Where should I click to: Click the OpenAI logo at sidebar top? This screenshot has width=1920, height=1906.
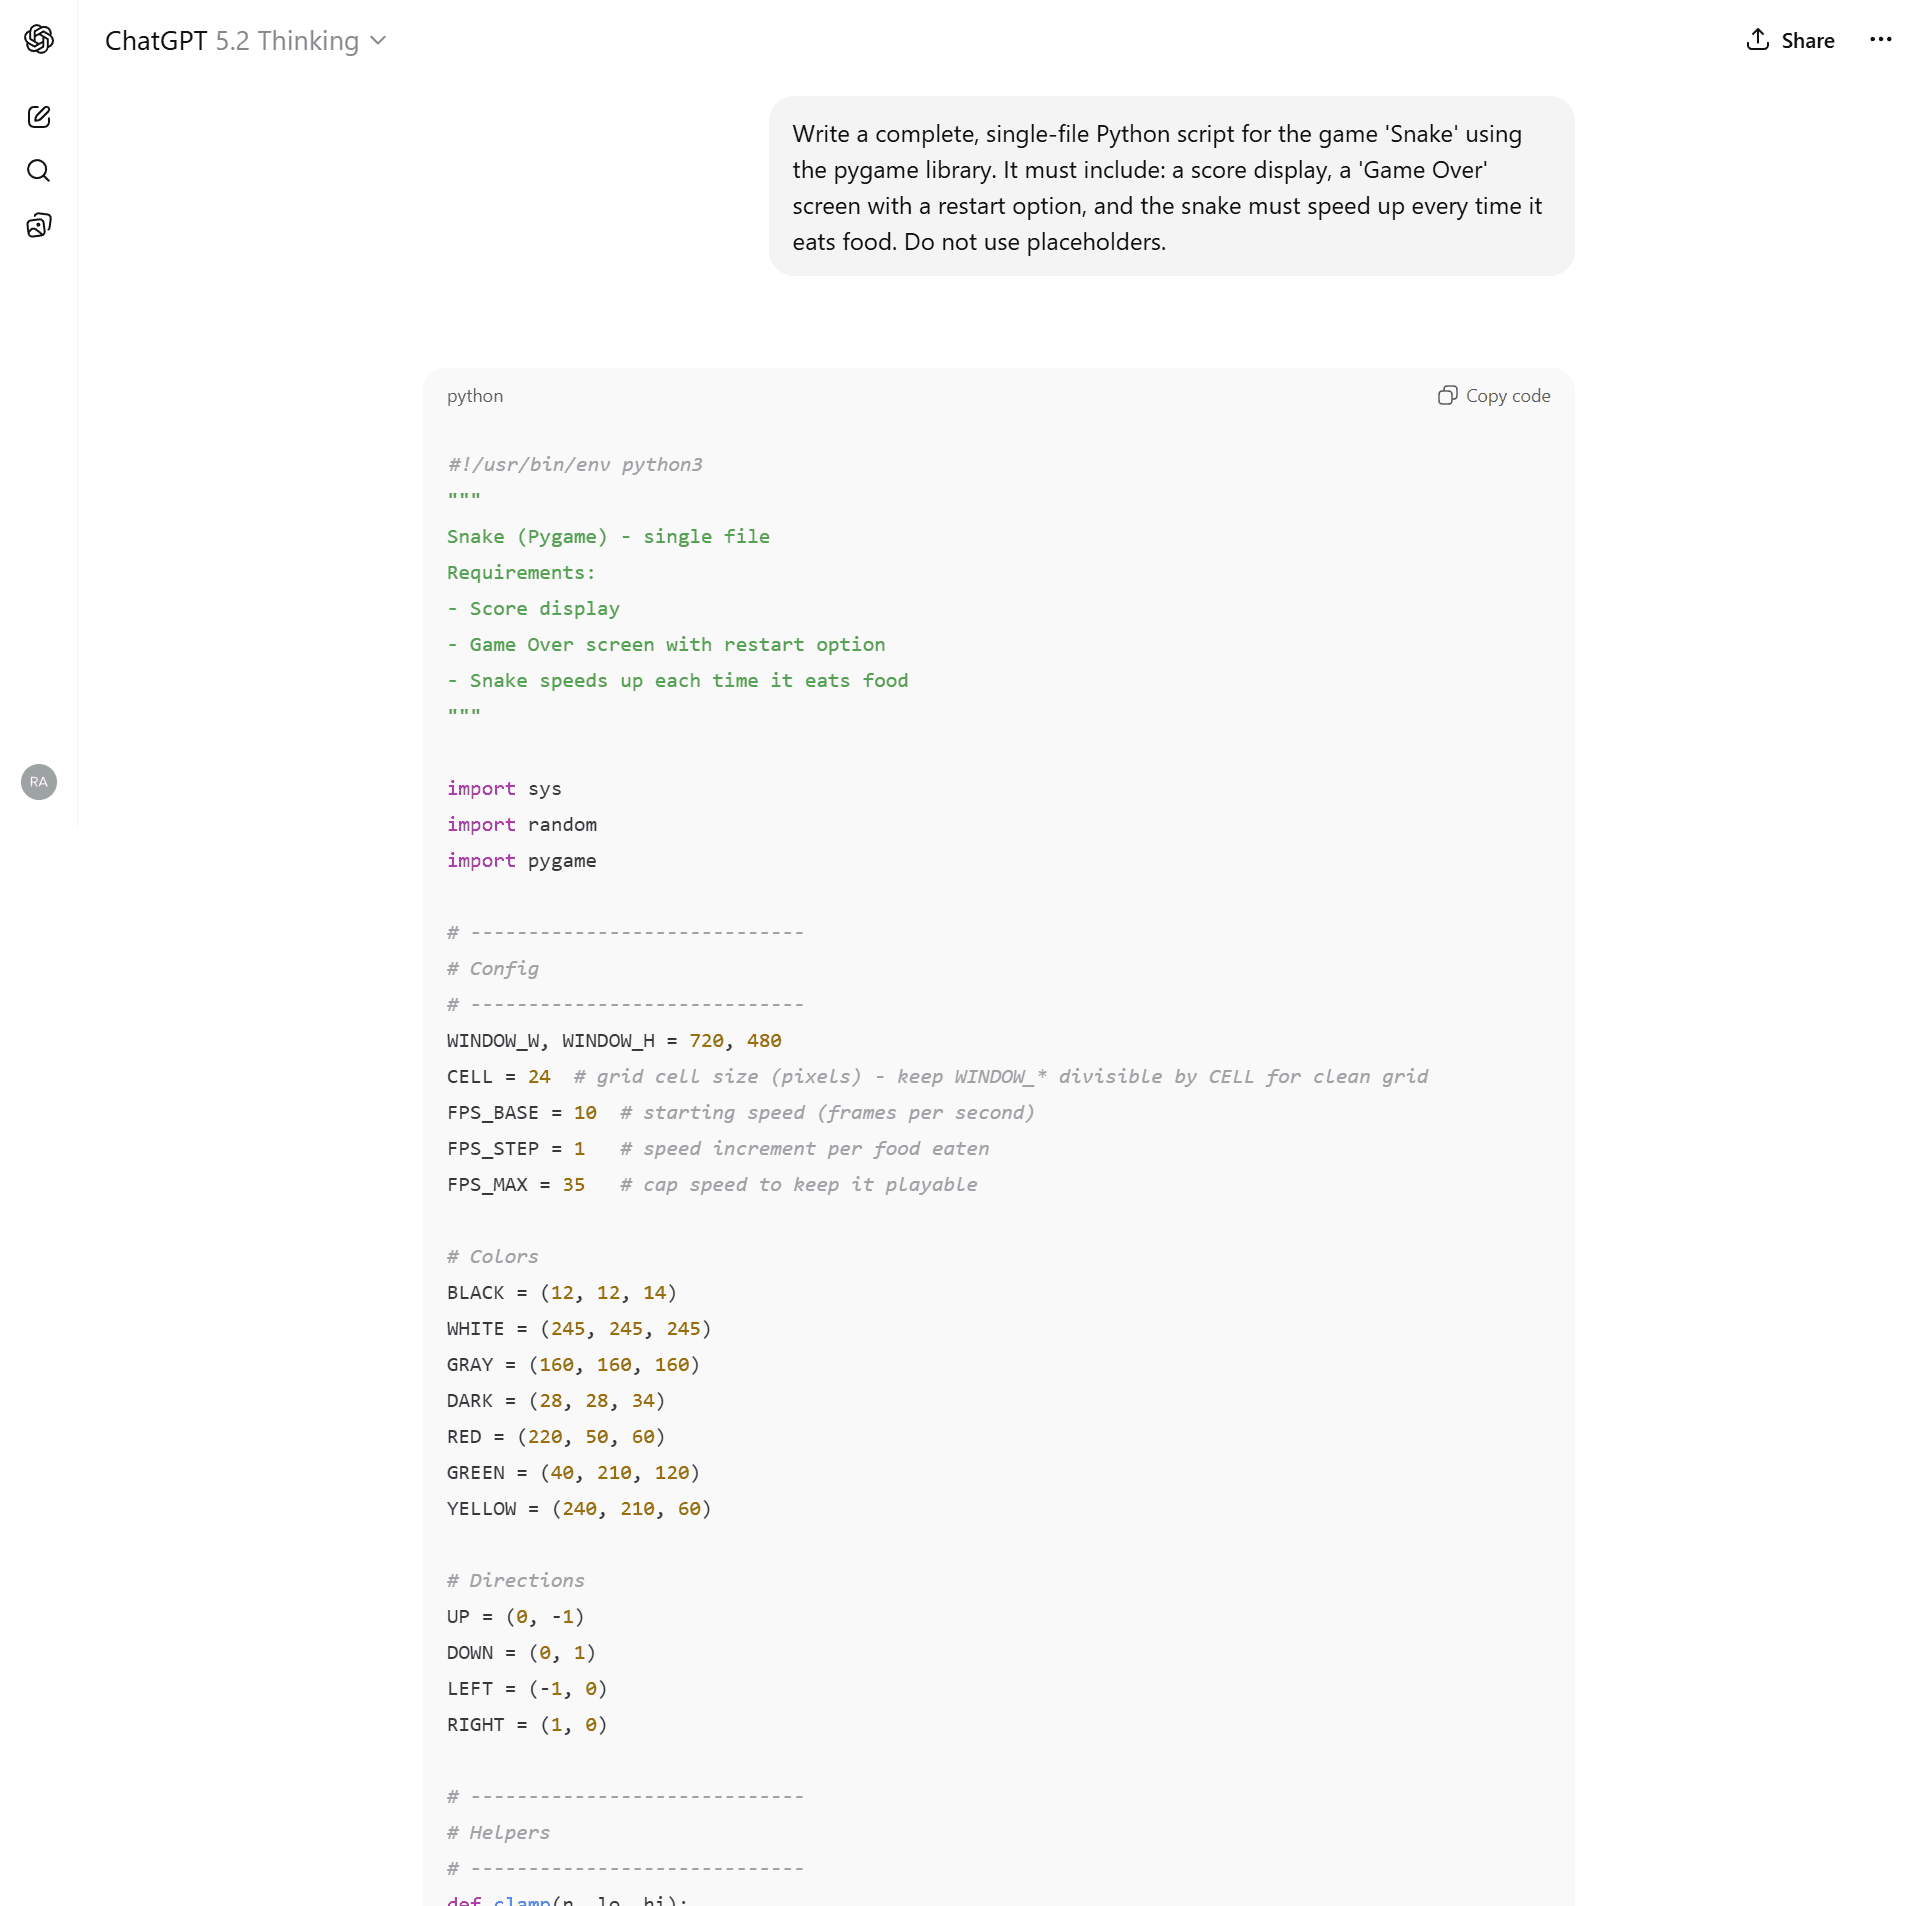(x=39, y=40)
